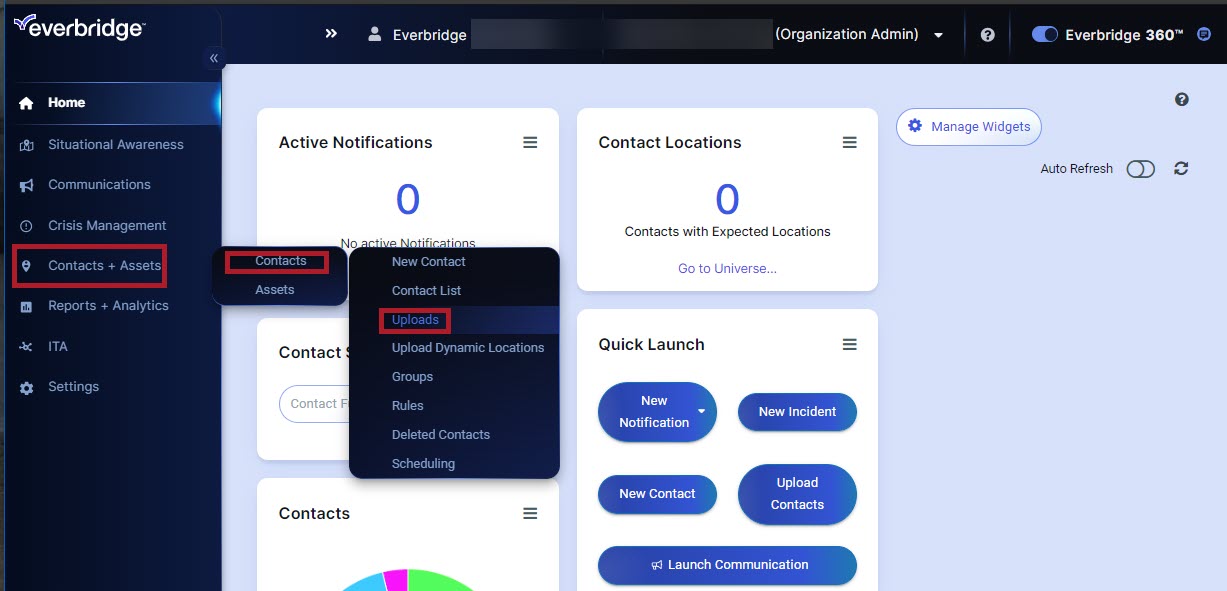The width and height of the screenshot is (1227, 591).
Task: Click the Contact Locations count zero
Action: pyautogui.click(x=727, y=200)
